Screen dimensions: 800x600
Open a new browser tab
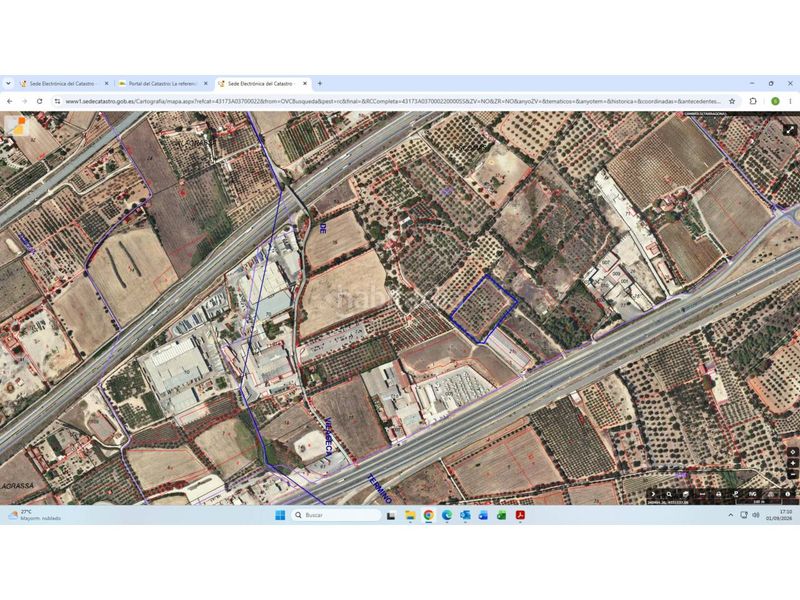pos(320,84)
